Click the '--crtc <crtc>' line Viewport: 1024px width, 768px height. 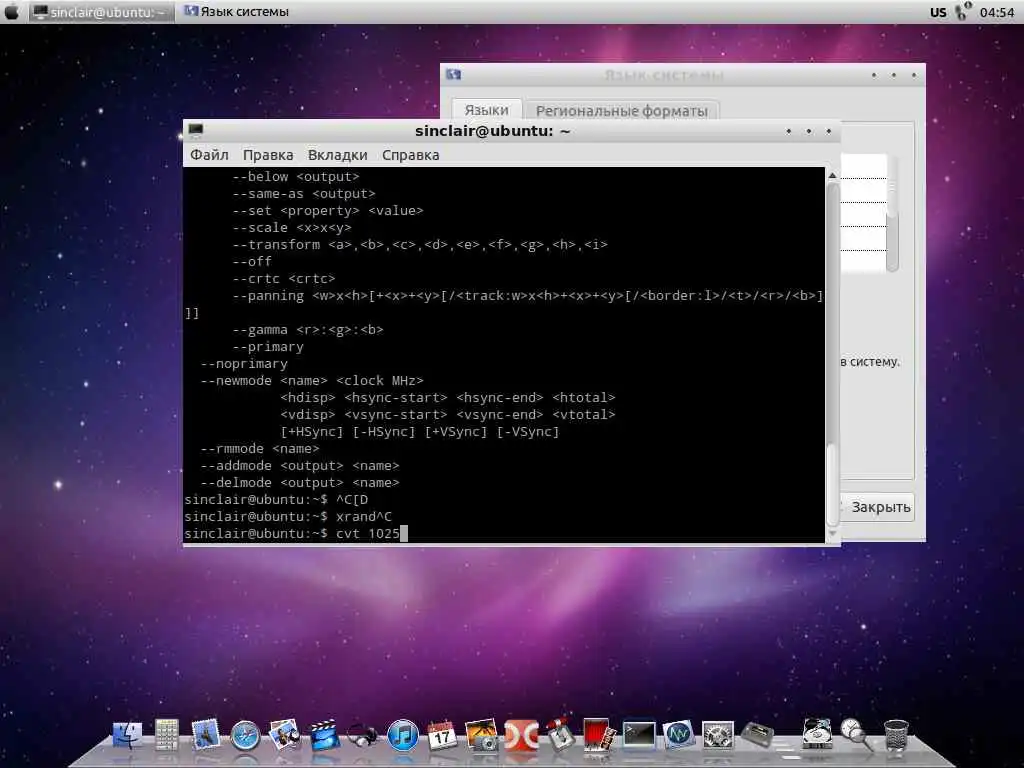tap(283, 279)
